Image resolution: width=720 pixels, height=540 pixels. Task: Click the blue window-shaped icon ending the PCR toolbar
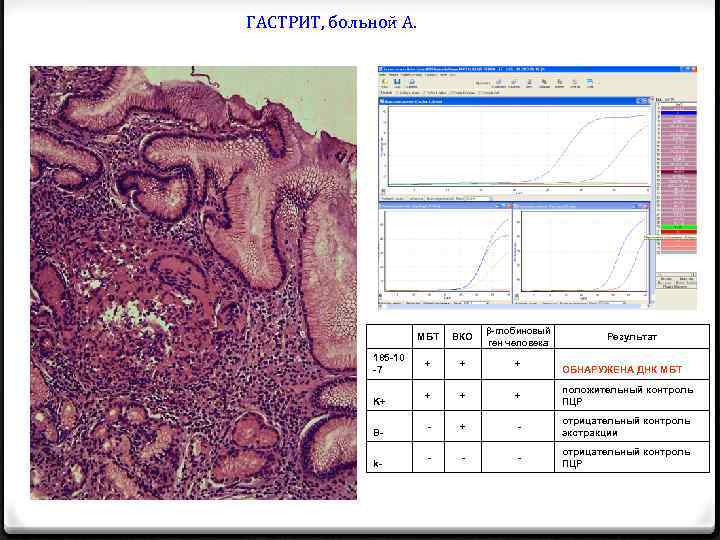click(590, 82)
